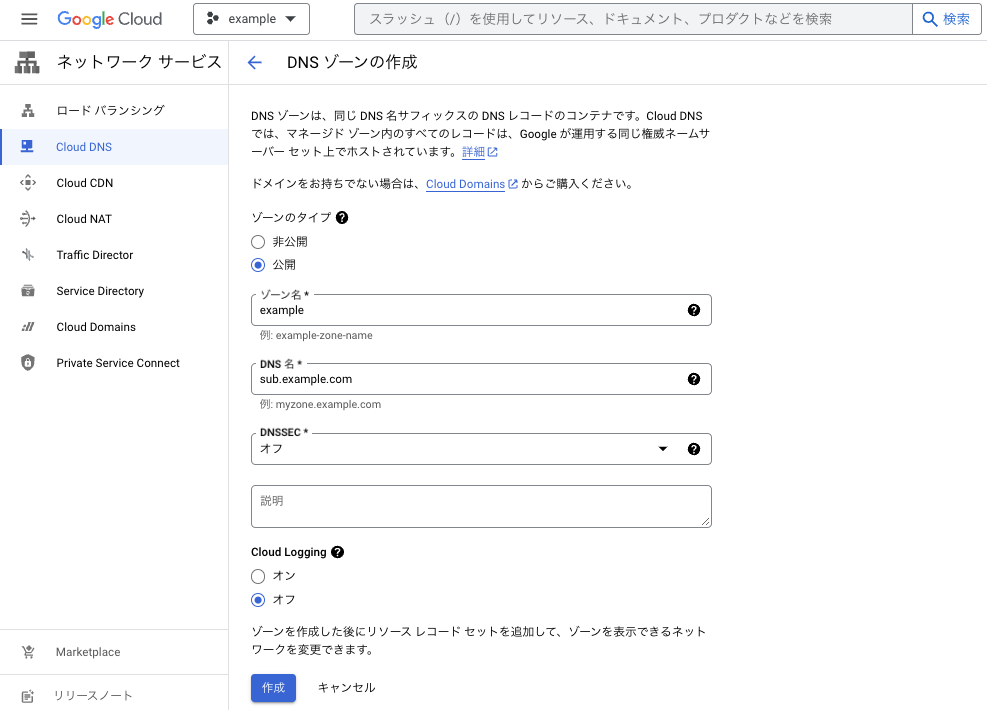Click the キャンセル button
The height and width of the screenshot is (710, 987).
[x=346, y=688]
